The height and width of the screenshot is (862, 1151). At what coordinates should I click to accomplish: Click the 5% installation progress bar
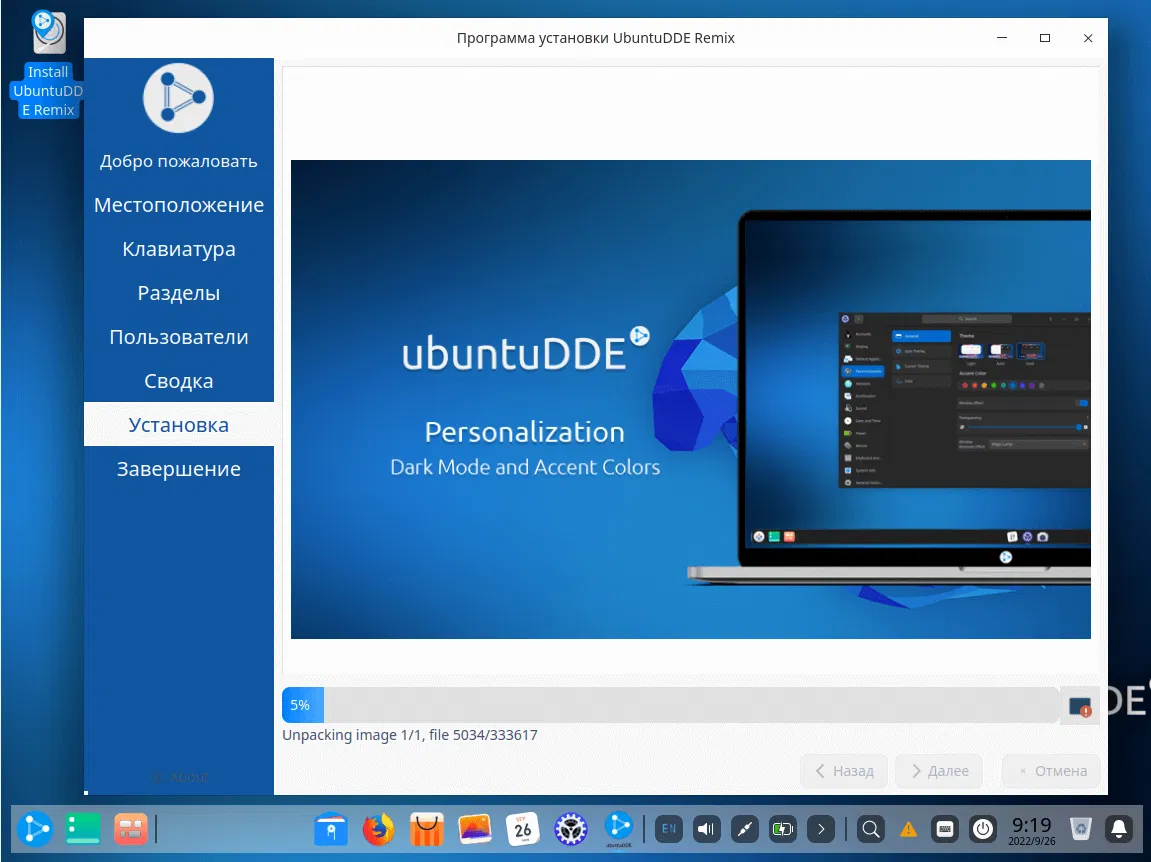point(670,705)
